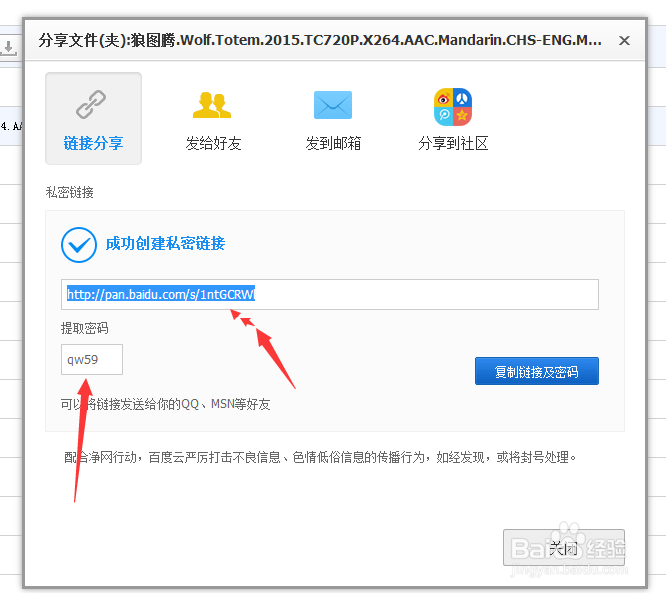Switch to the 发给好友 tab label
The image size is (666, 593).
[213, 144]
